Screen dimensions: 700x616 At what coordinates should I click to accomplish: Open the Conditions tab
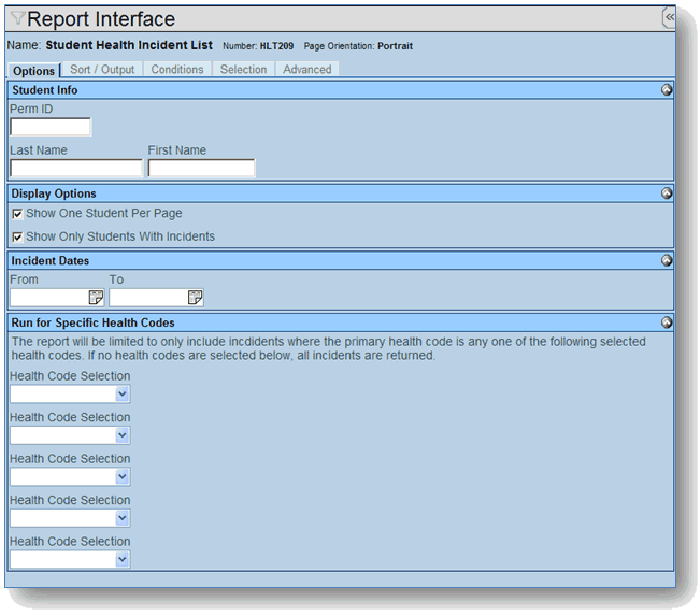[177, 69]
